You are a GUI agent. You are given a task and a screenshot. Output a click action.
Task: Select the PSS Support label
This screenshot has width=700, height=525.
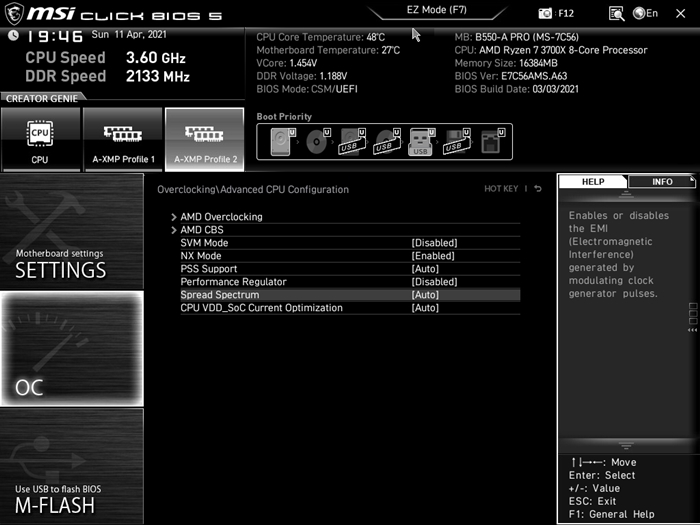tap(208, 269)
